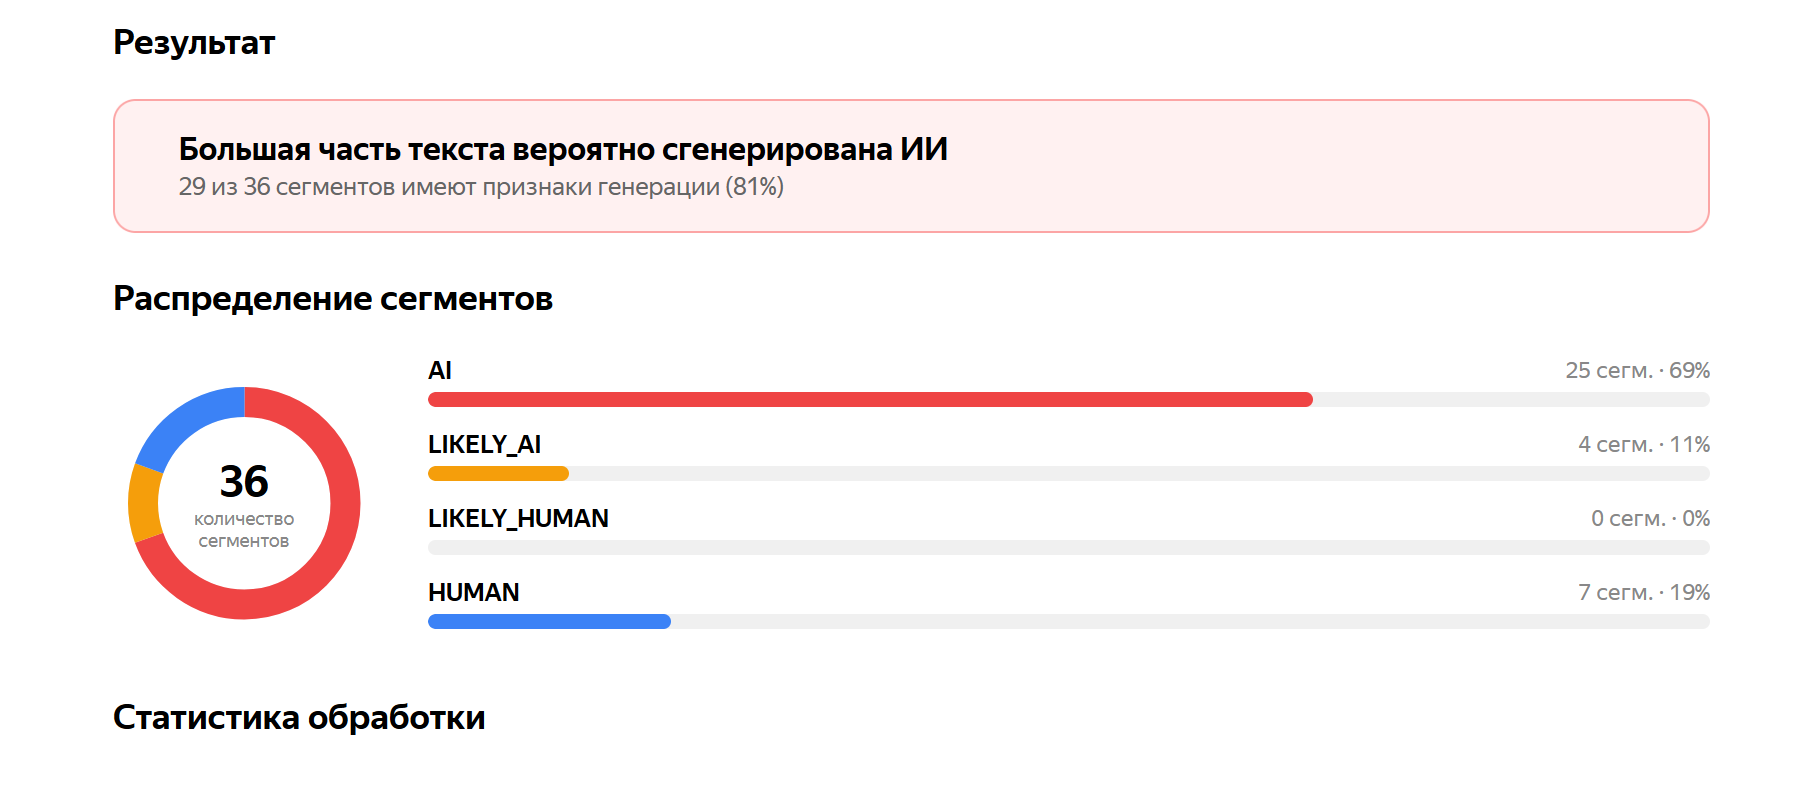Click the '7 сегм. · 19%' value
1811x795 pixels.
pyautogui.click(x=1644, y=593)
